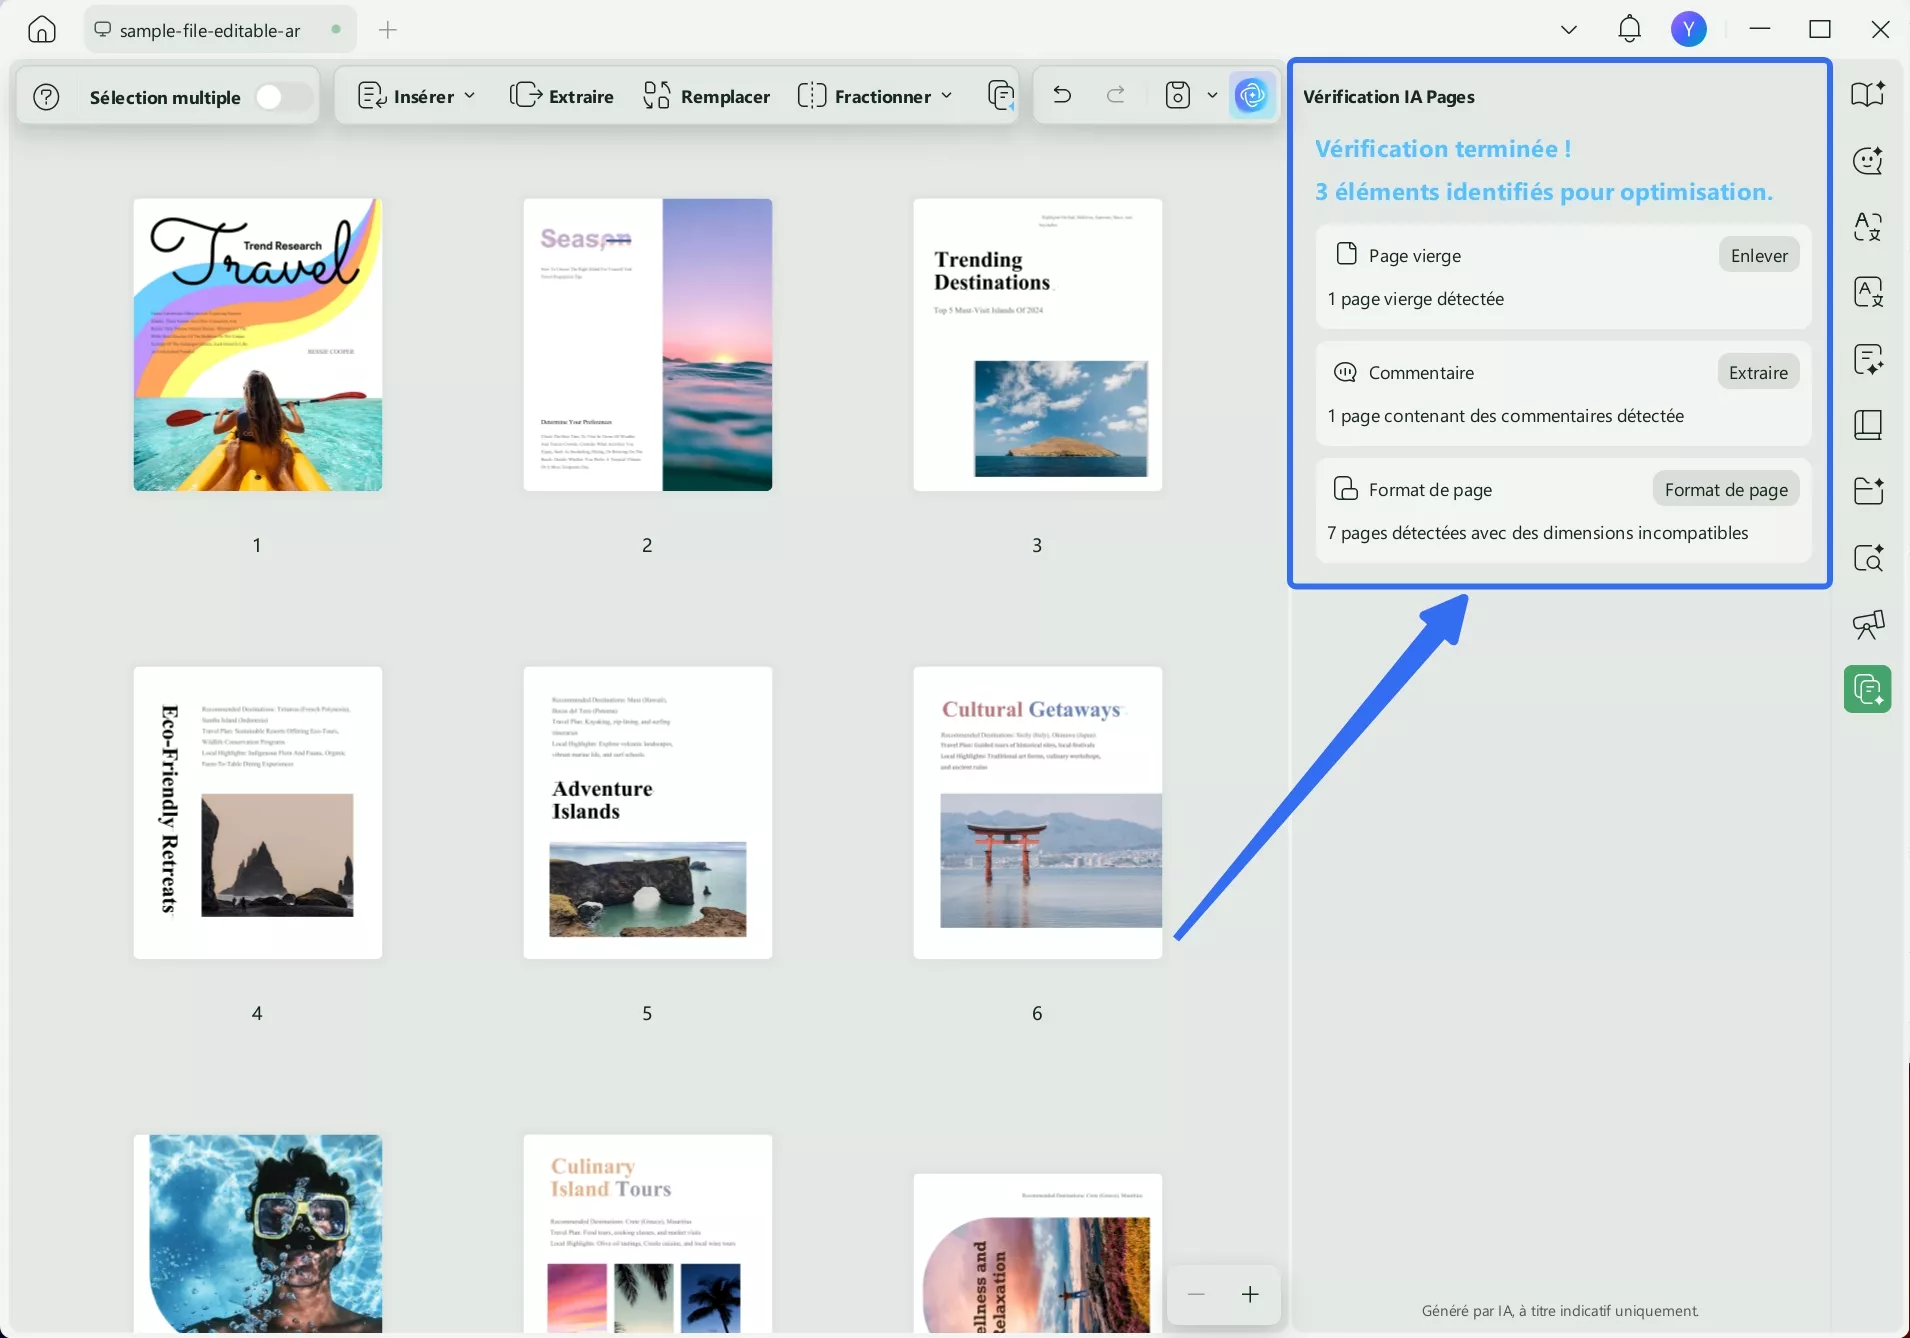1910x1338 pixels.
Task: Open a new tab with the plus button
Action: click(388, 29)
